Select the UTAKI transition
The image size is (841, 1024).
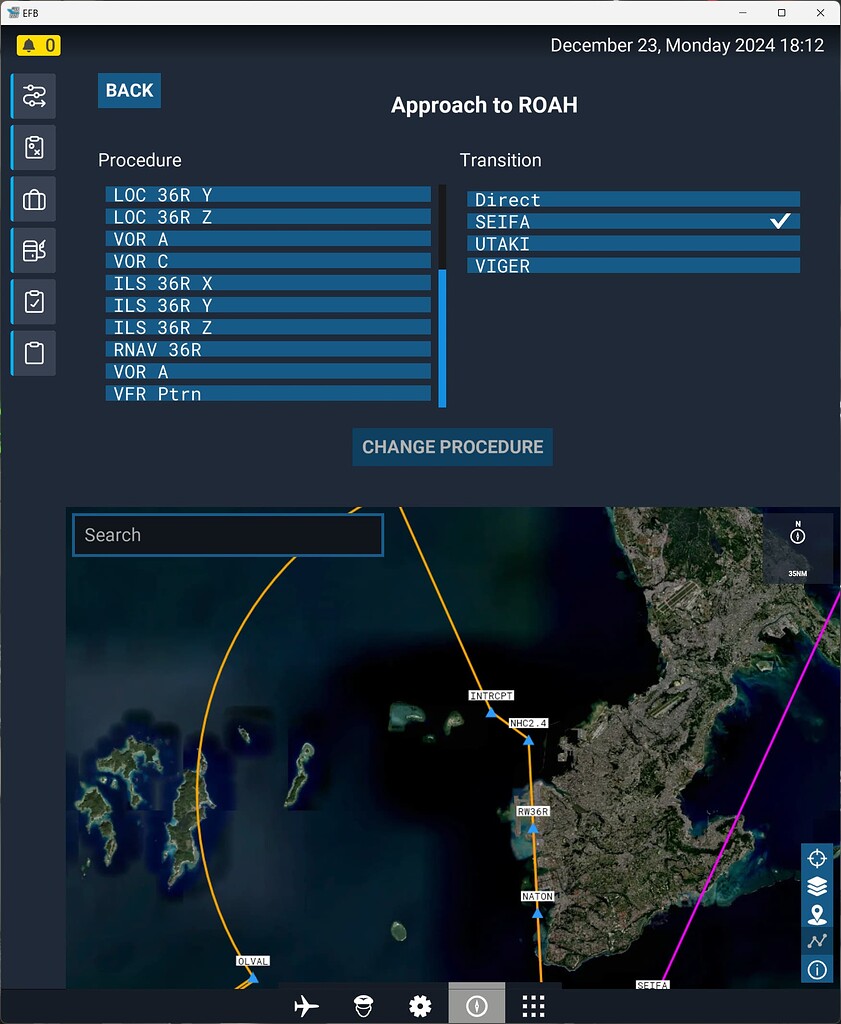pyautogui.click(x=633, y=243)
